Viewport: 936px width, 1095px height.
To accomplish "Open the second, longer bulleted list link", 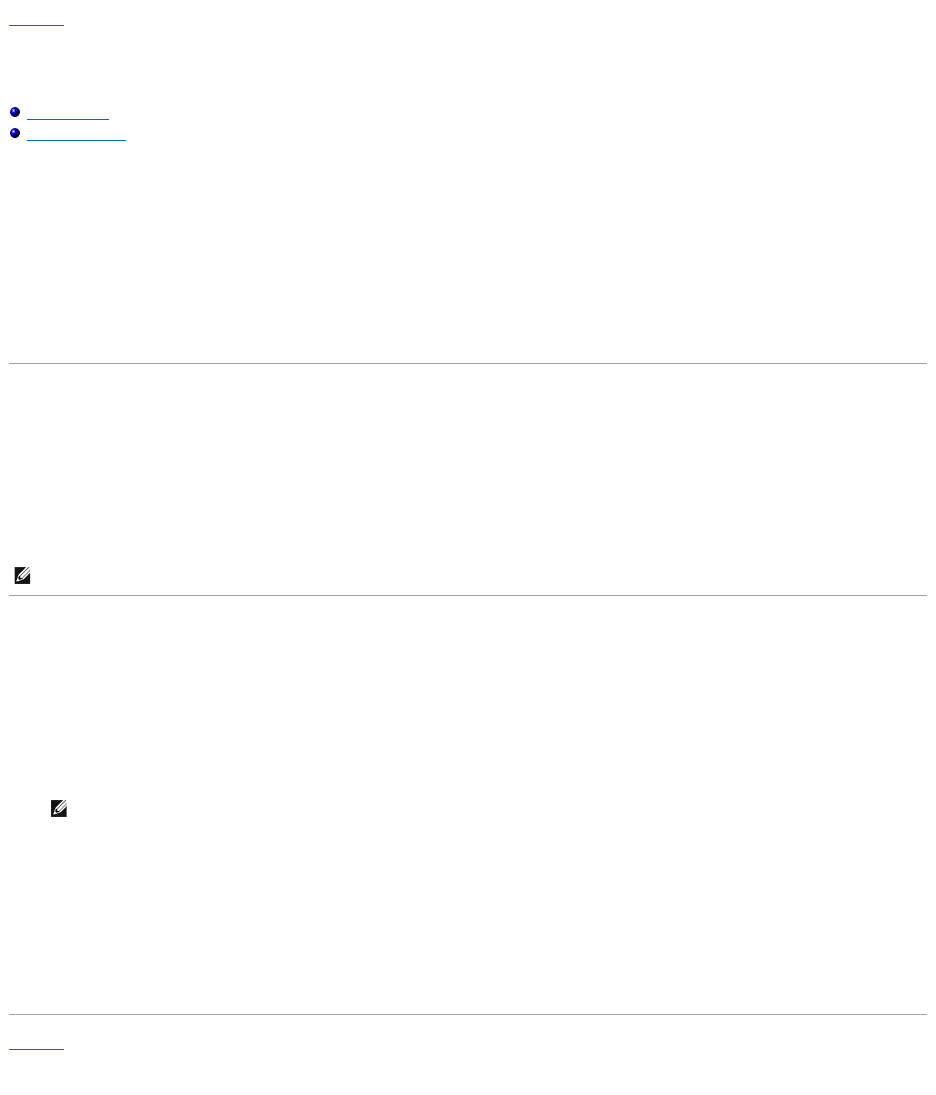I will [x=77, y=136].
